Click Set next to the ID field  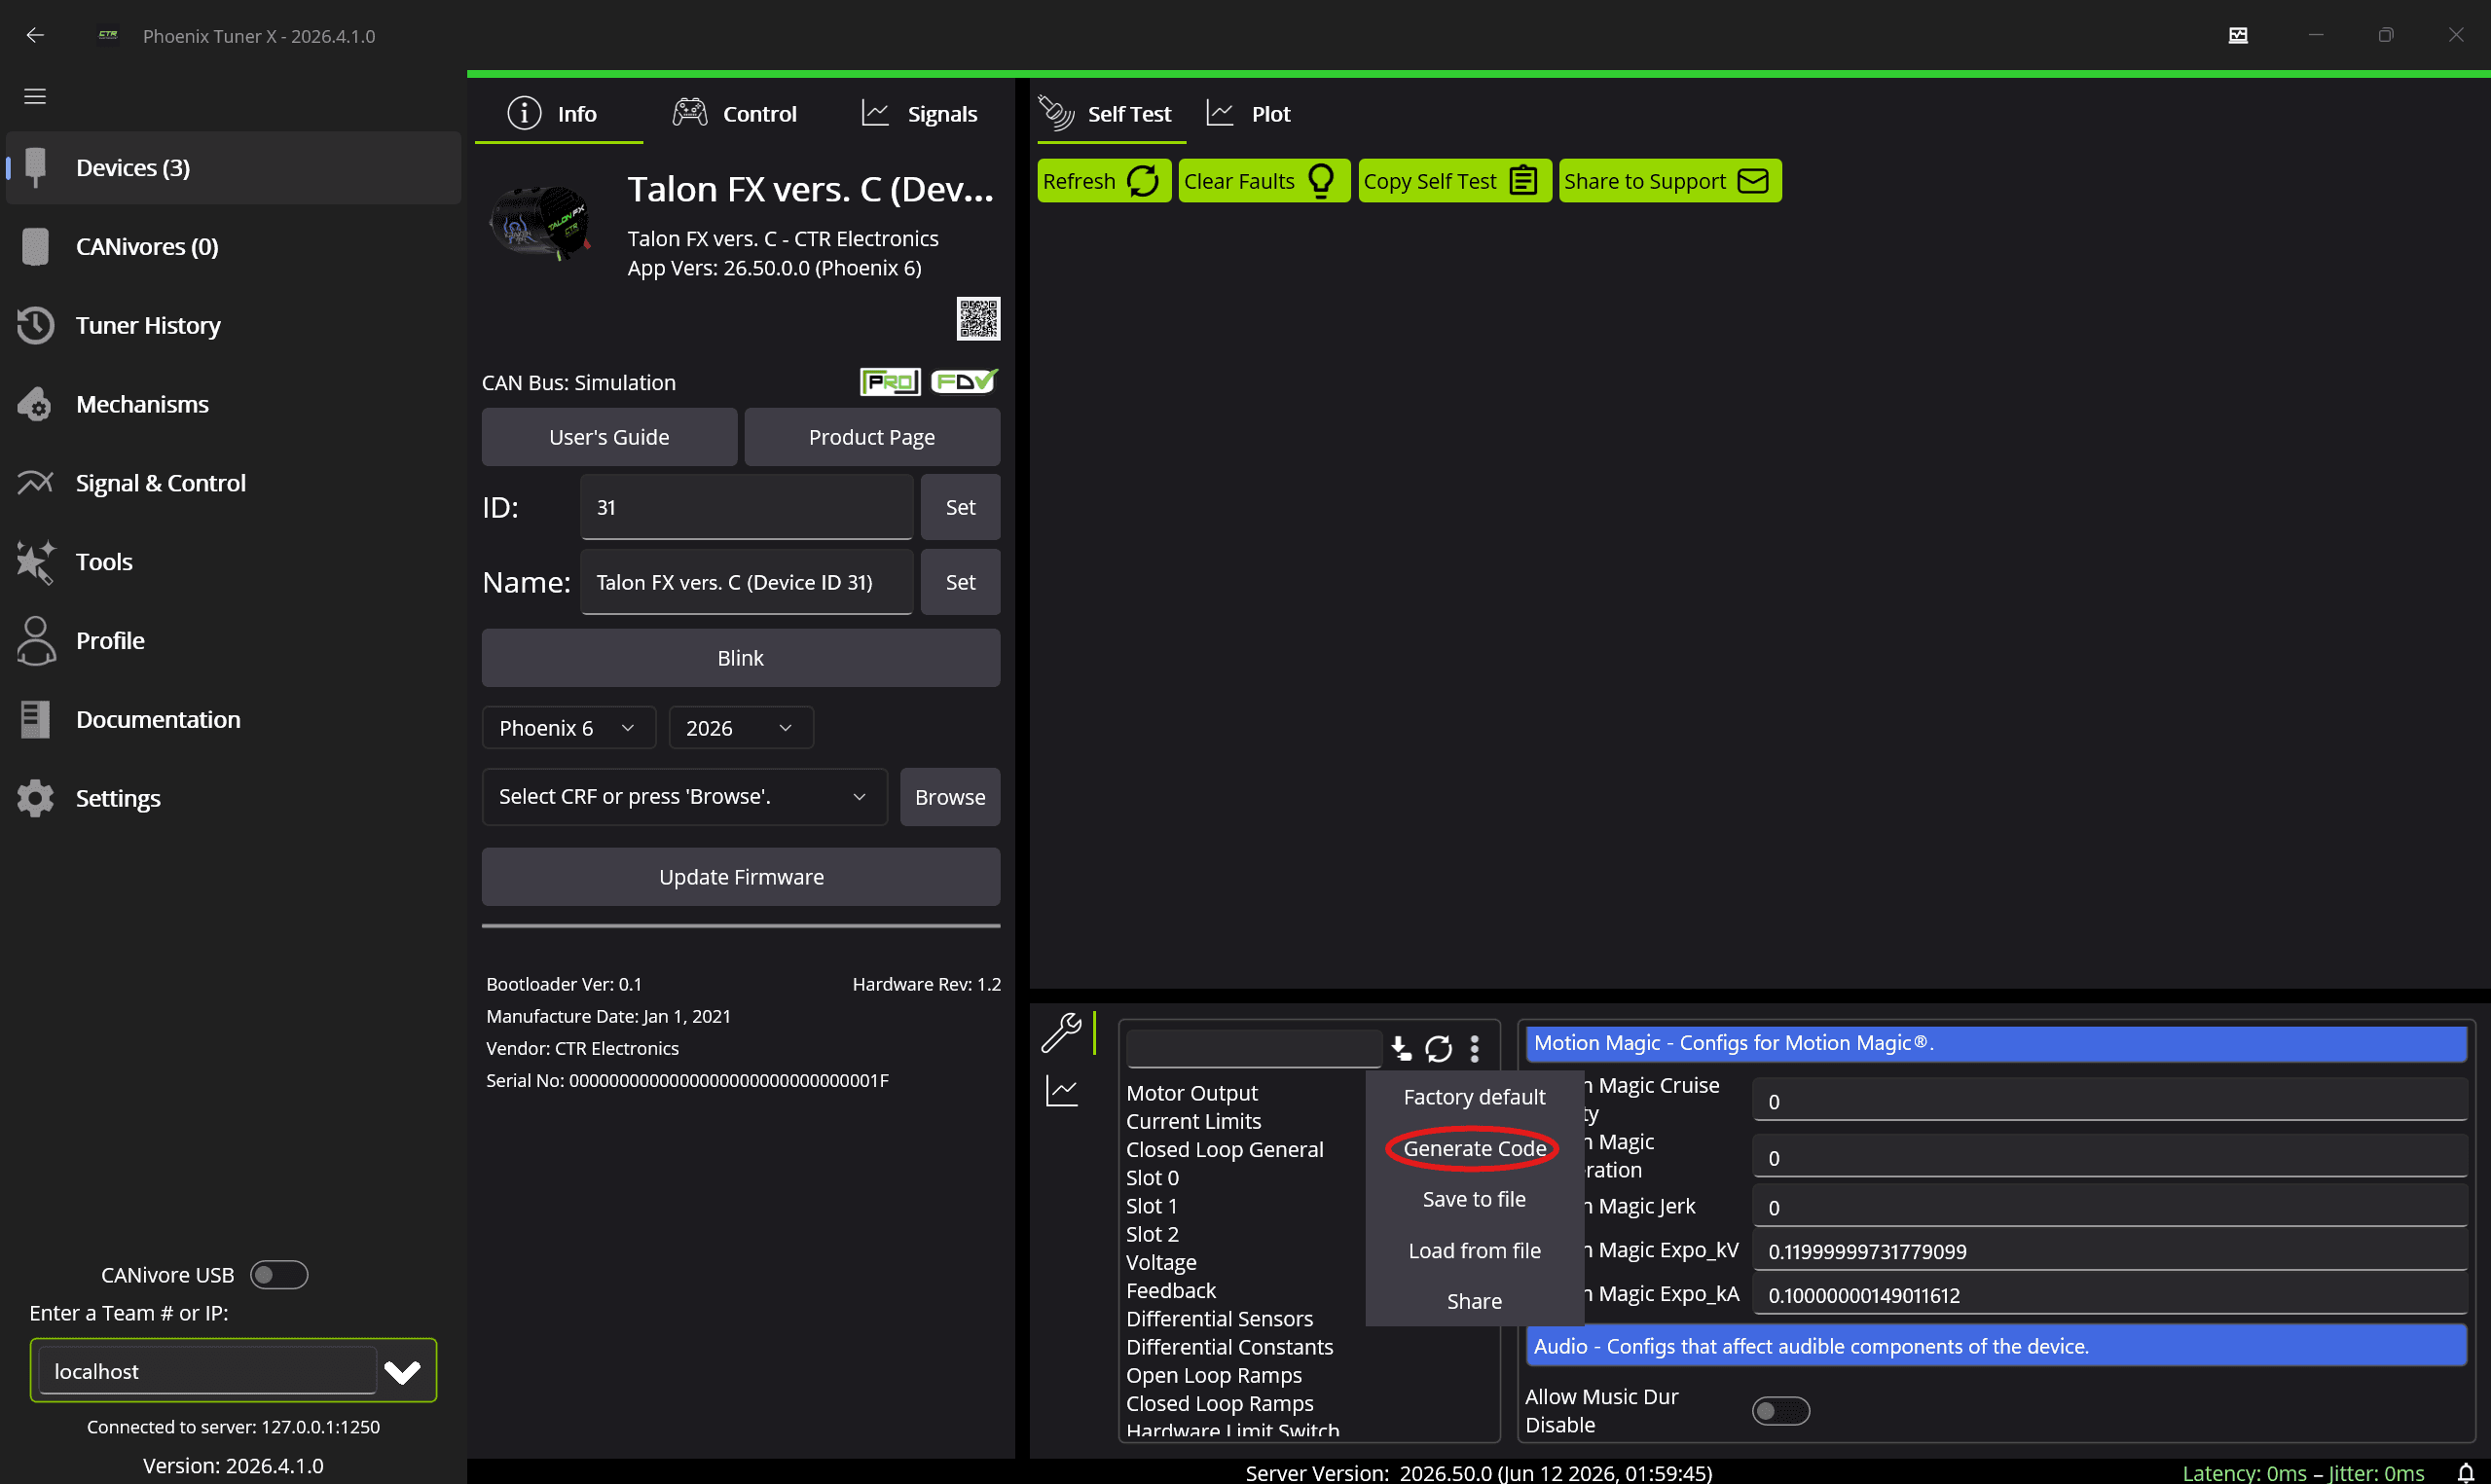(960, 507)
